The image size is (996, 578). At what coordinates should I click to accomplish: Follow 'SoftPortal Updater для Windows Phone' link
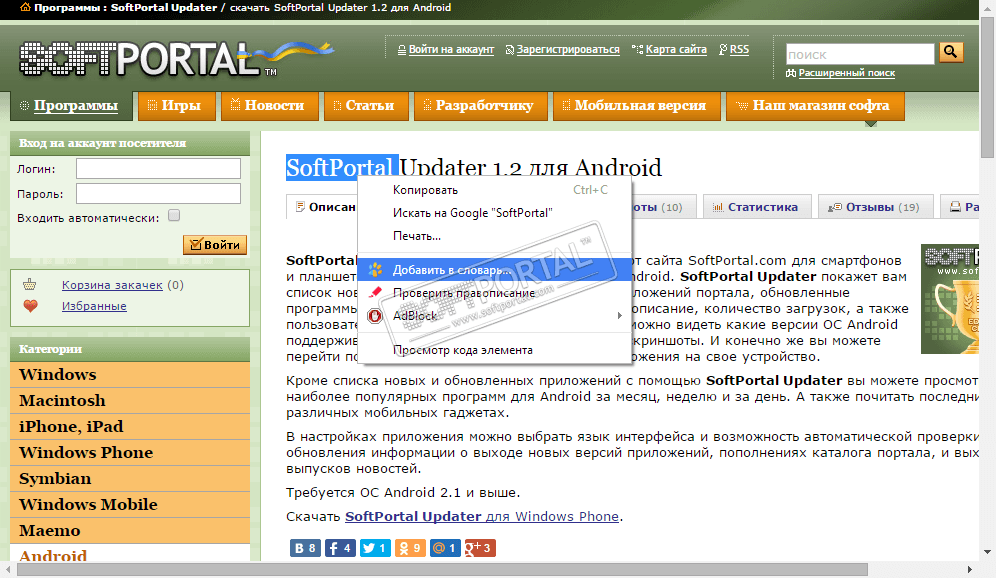coord(482,516)
